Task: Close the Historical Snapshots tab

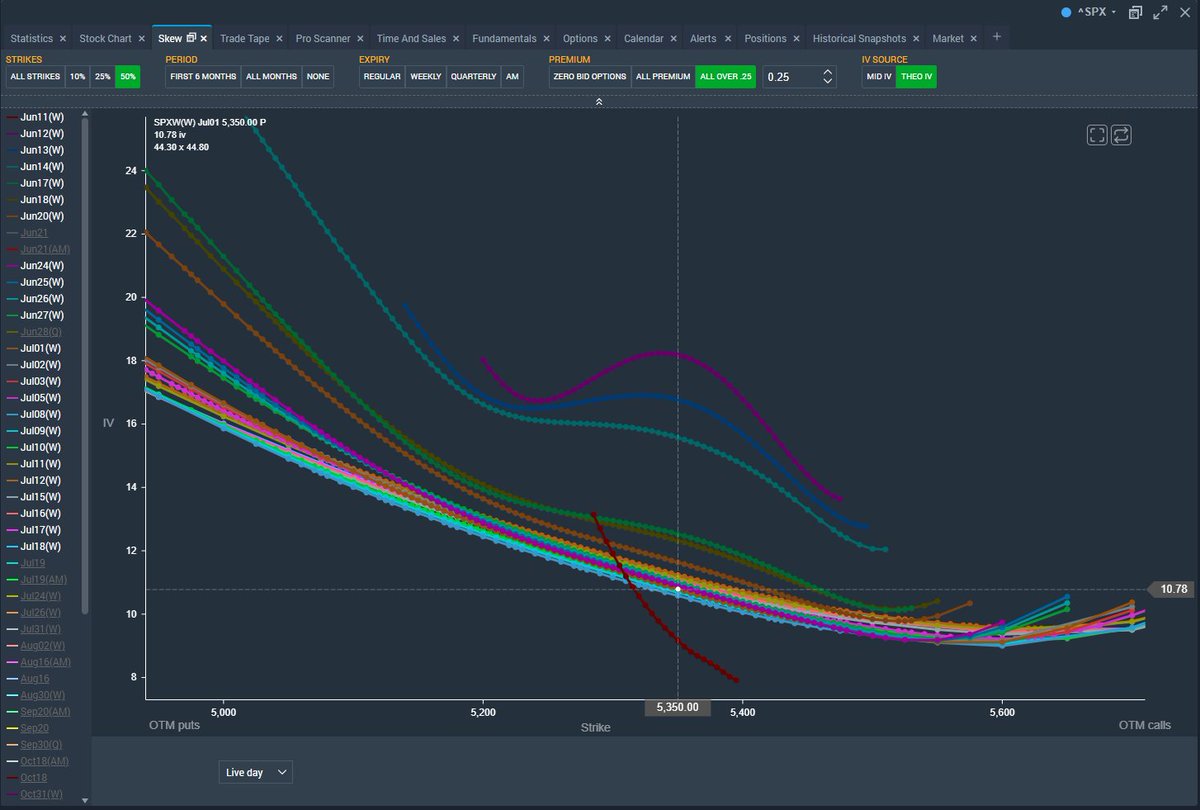Action: click(916, 39)
